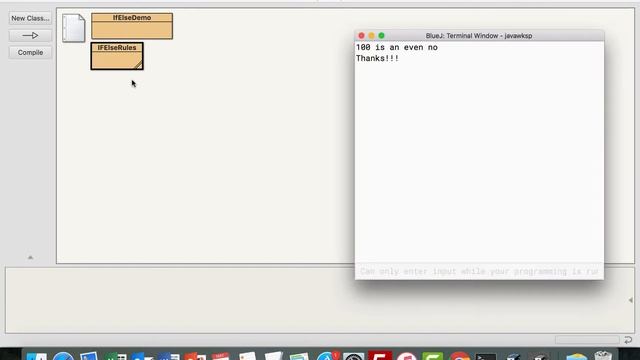Open the Terminal app in the Dock
The width and height of the screenshot is (640, 360).
point(486,356)
